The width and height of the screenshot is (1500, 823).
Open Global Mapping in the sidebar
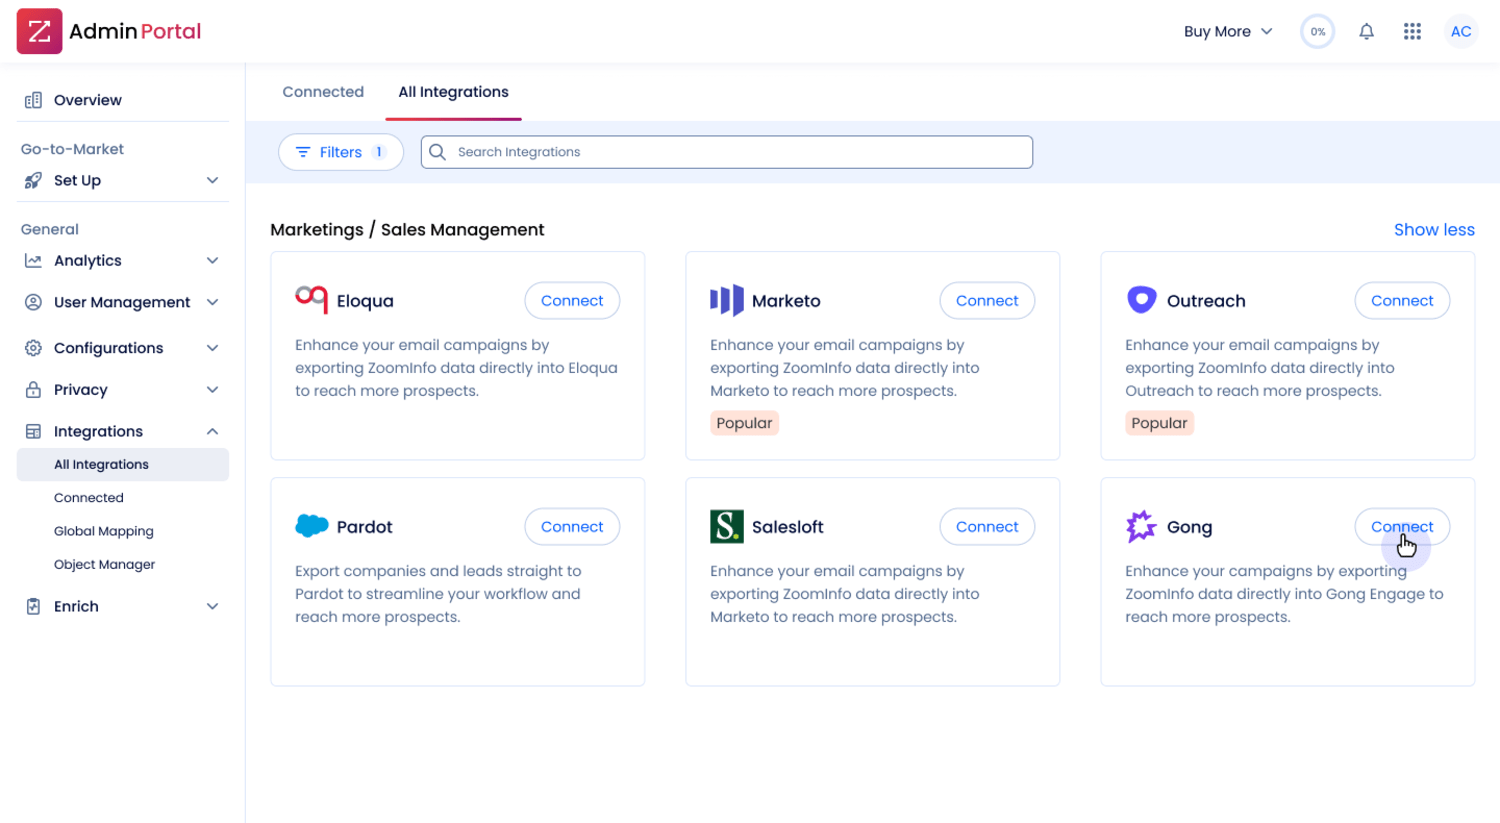point(104,531)
